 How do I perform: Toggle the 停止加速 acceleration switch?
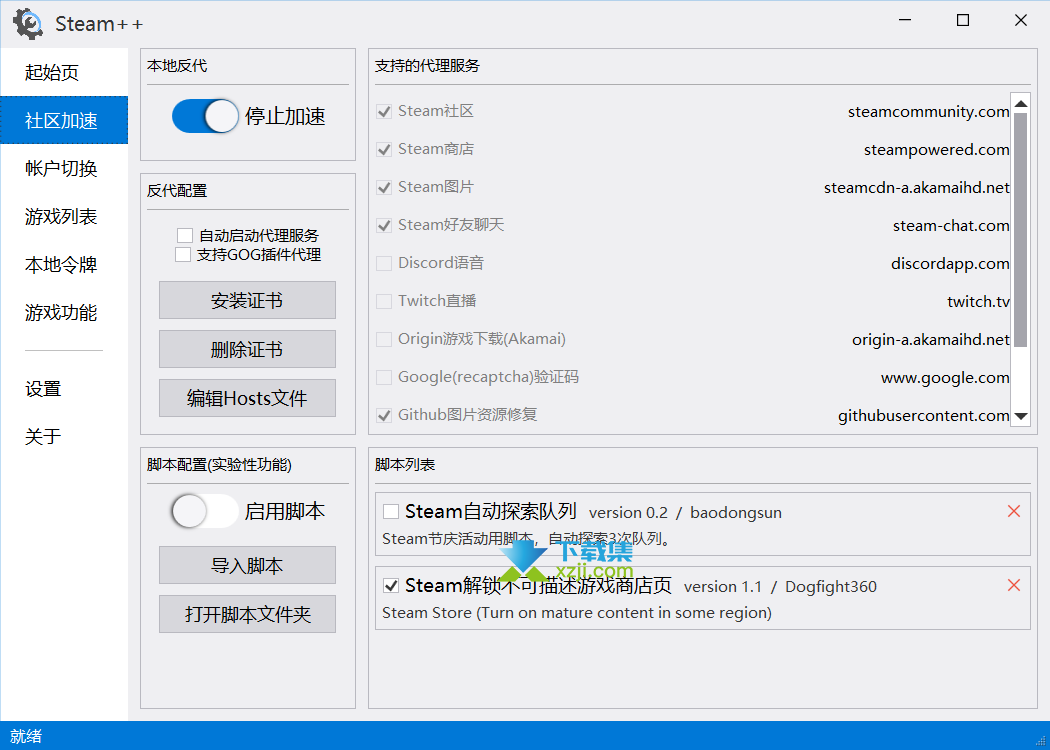[206, 117]
